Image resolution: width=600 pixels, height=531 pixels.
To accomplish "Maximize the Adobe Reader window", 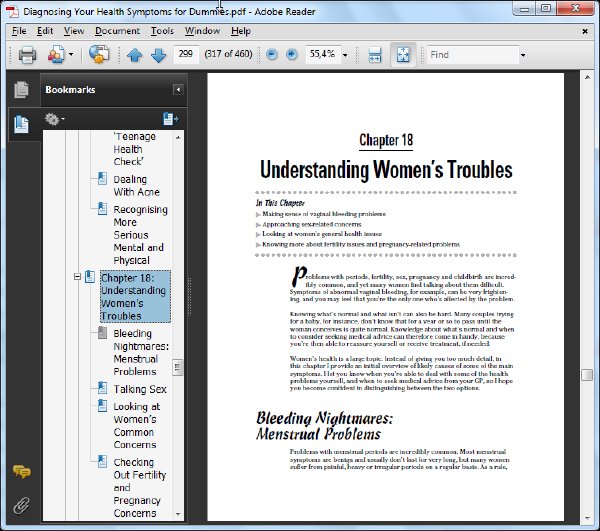I will click(546, 8).
